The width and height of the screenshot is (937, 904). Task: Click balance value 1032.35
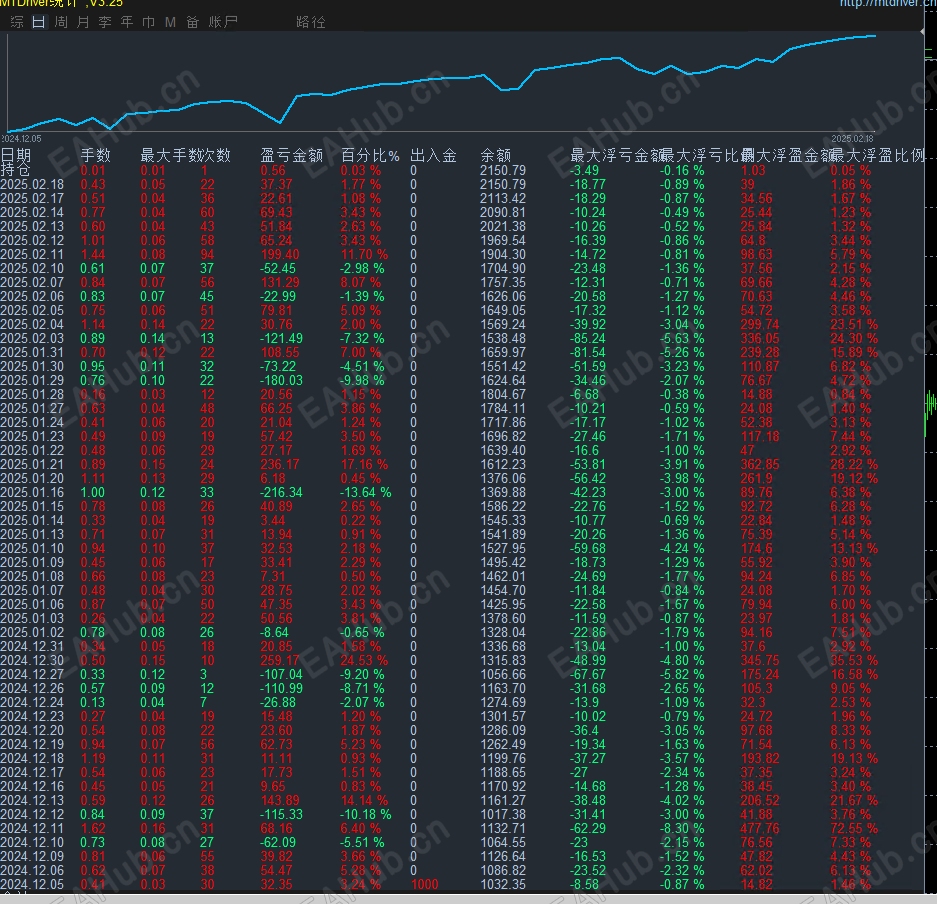pos(503,884)
